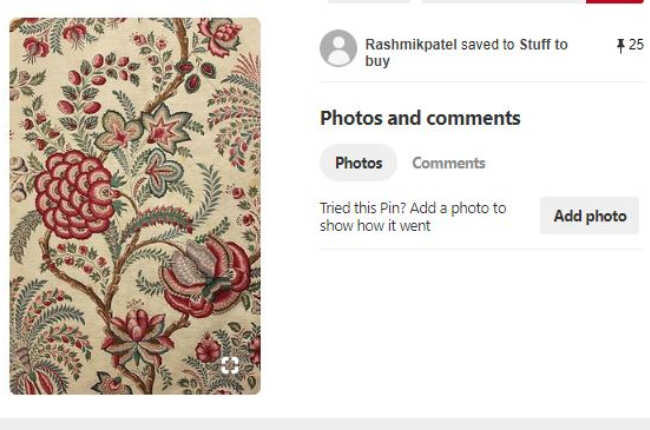Click the 'saved to' text next to Rashmikpatel

point(488,44)
